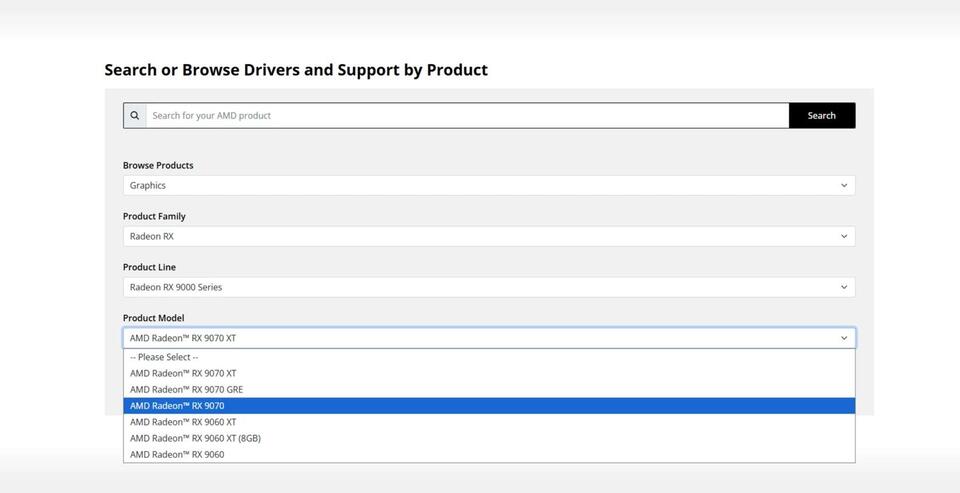This screenshot has height=493, width=960.
Task: Select the -- Please Select -- option
Action: 489,357
